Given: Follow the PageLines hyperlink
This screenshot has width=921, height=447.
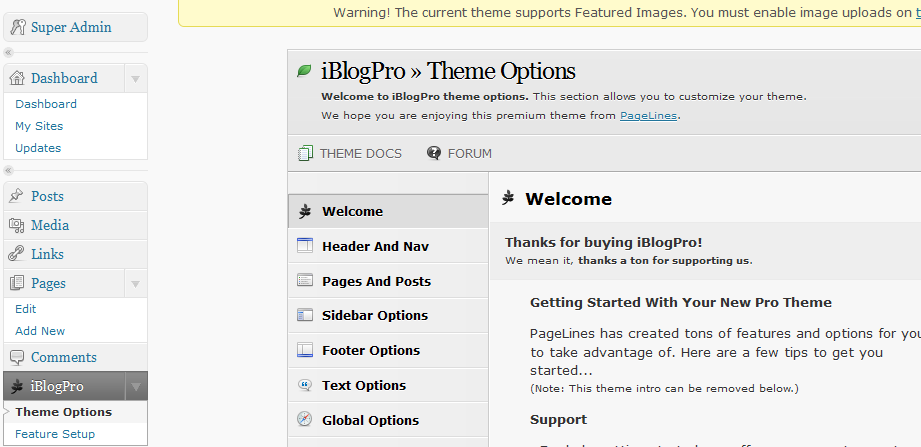Looking at the screenshot, I should coord(648,116).
